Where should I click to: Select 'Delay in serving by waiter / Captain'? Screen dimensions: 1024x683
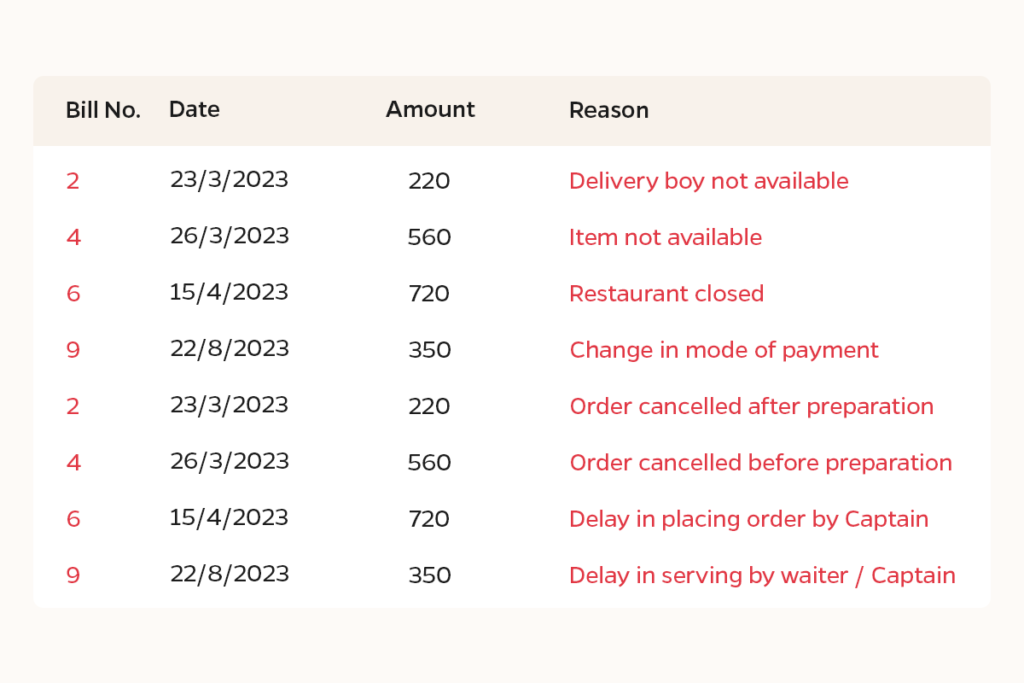[x=762, y=575]
